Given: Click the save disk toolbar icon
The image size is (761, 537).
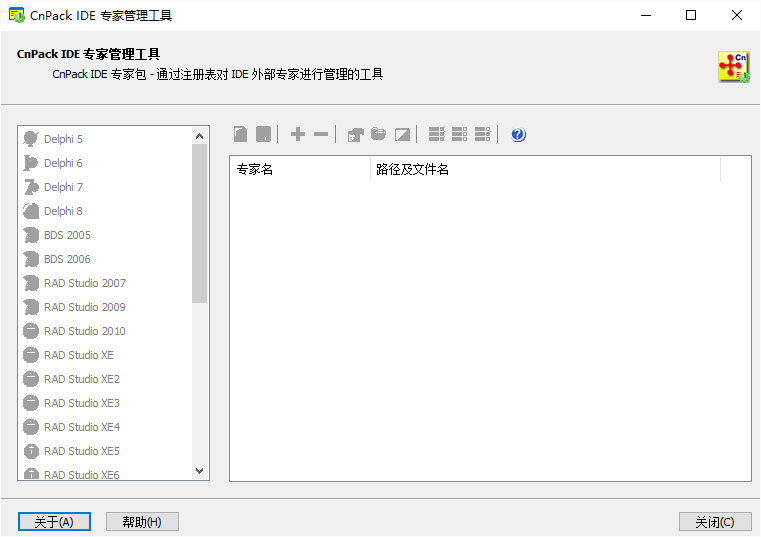Looking at the screenshot, I should pos(263,134).
